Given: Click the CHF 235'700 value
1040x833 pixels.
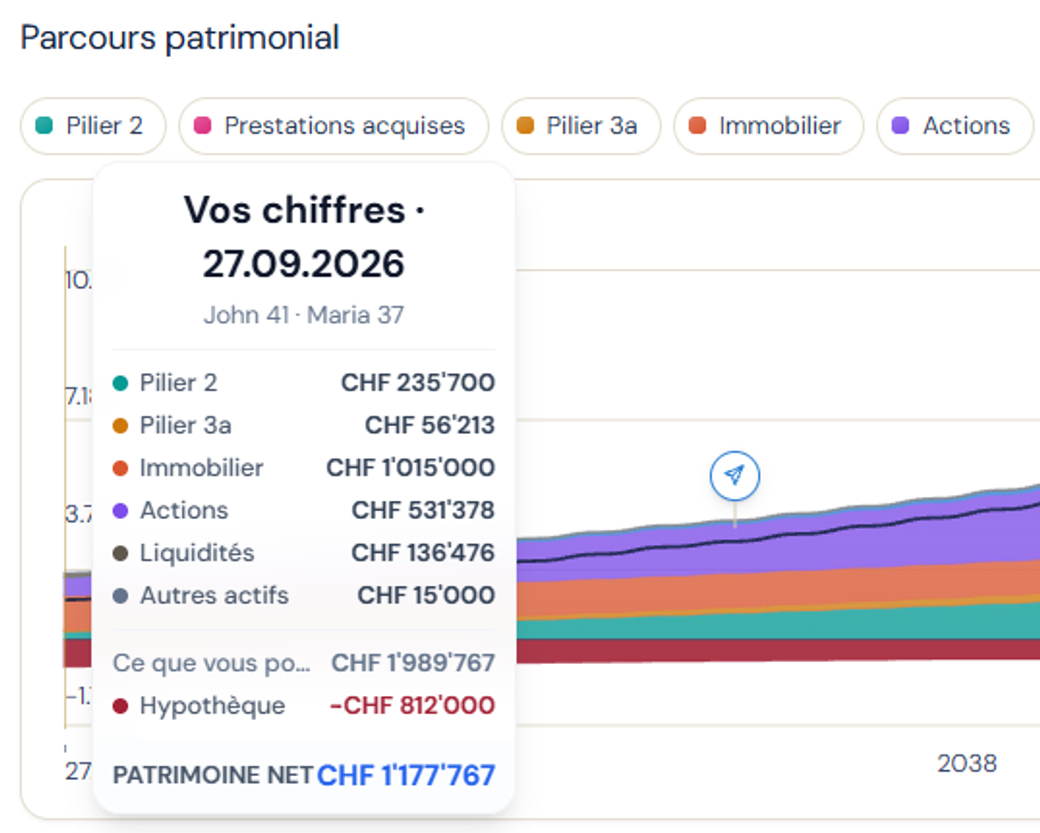Looking at the screenshot, I should 418,383.
